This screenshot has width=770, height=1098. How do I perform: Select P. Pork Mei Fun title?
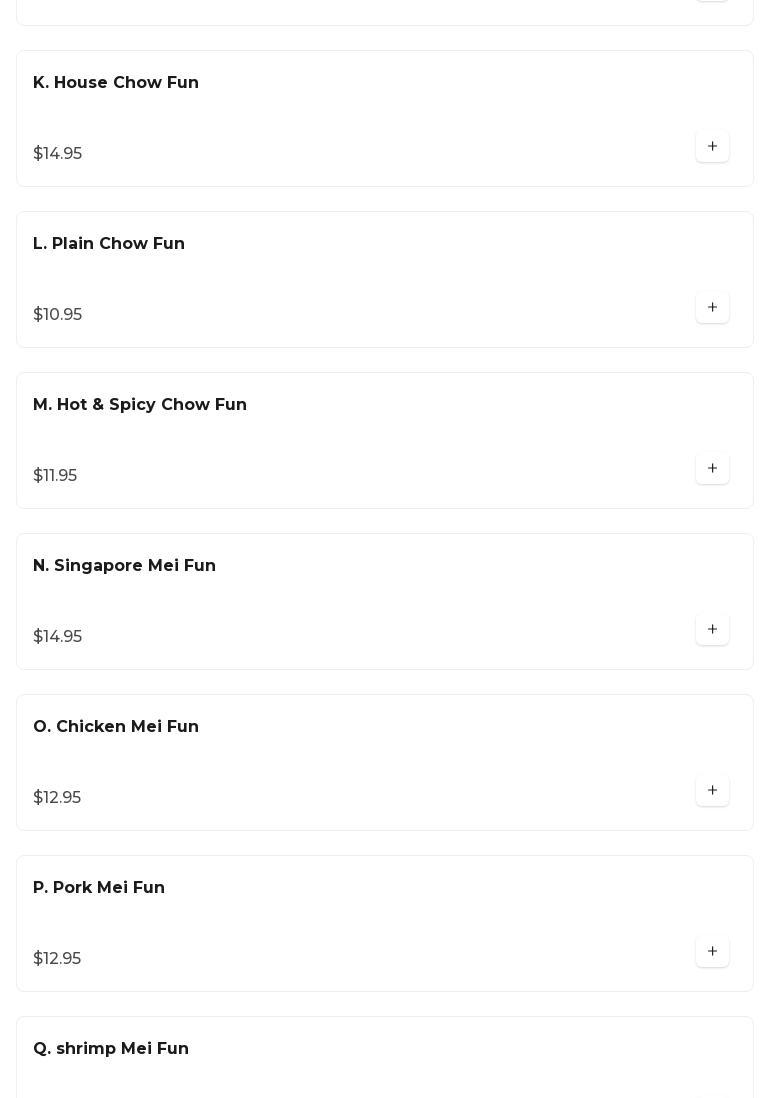tap(99, 888)
